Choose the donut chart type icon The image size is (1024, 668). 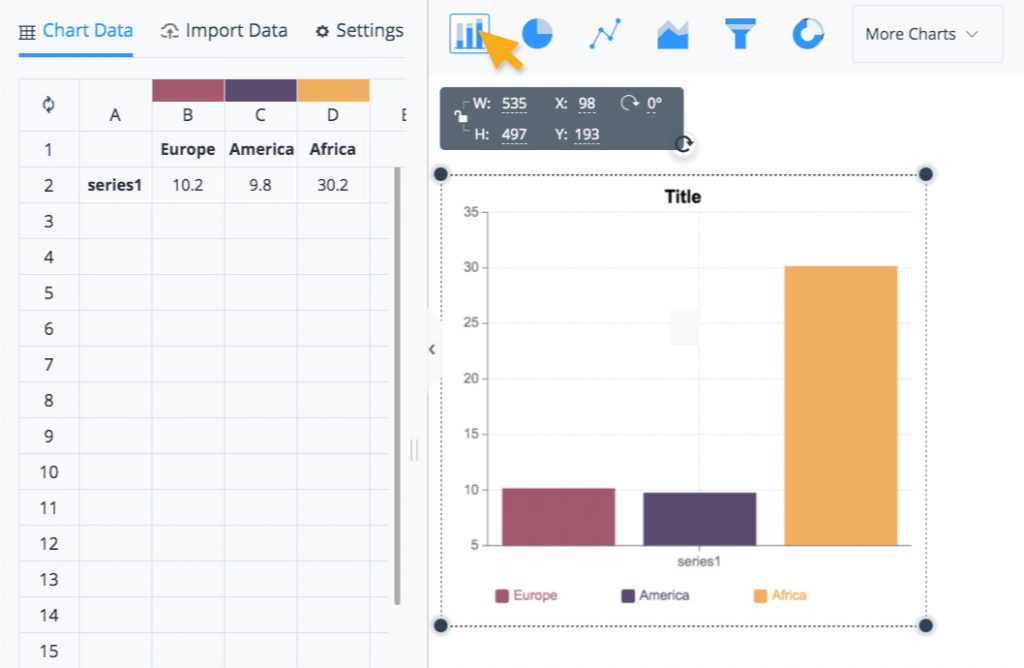pos(806,33)
